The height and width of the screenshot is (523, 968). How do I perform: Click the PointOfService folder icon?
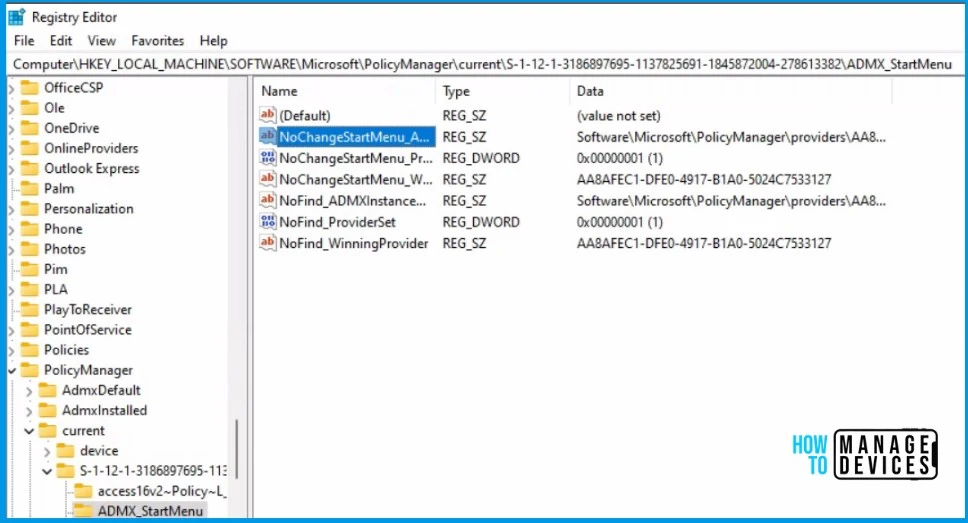pyautogui.click(x=29, y=330)
